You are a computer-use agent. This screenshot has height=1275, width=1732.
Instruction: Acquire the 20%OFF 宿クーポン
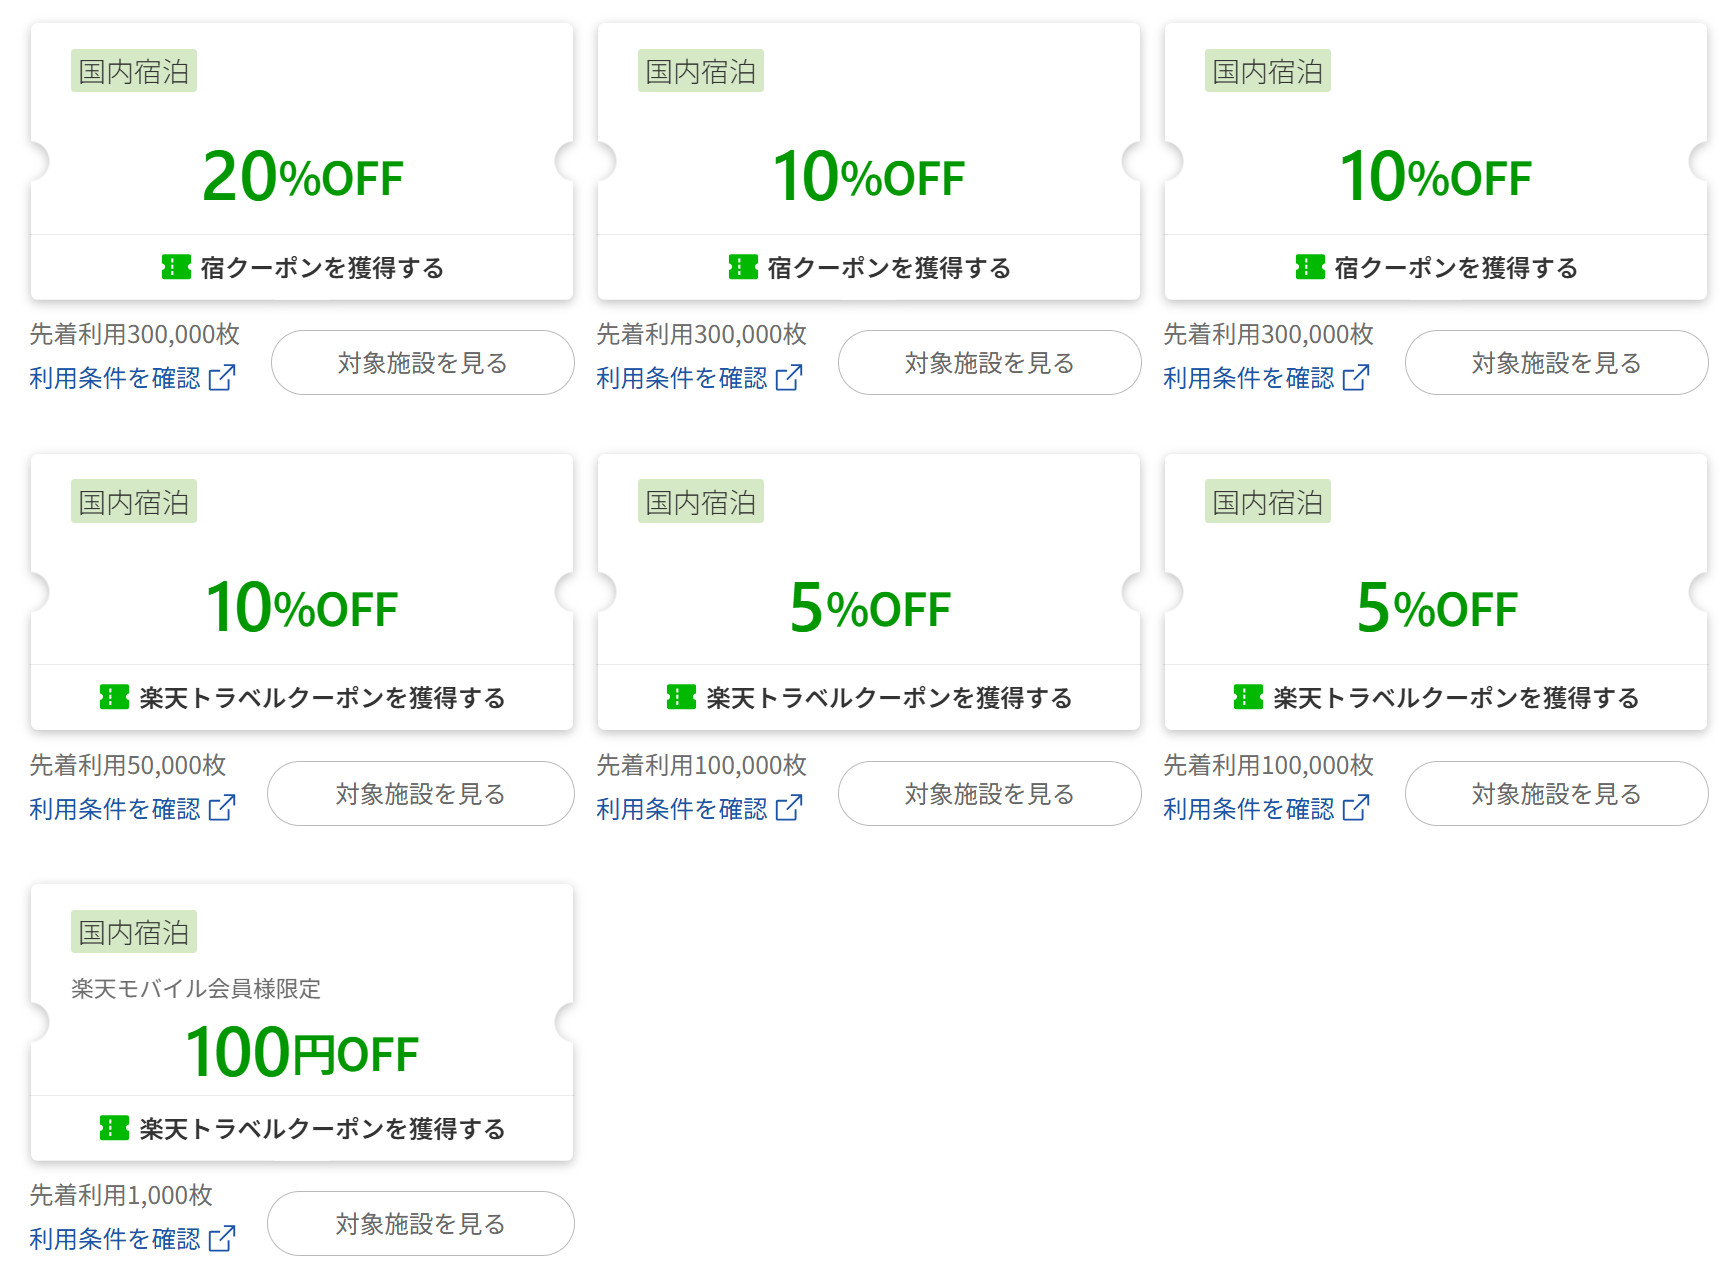[x=302, y=267]
